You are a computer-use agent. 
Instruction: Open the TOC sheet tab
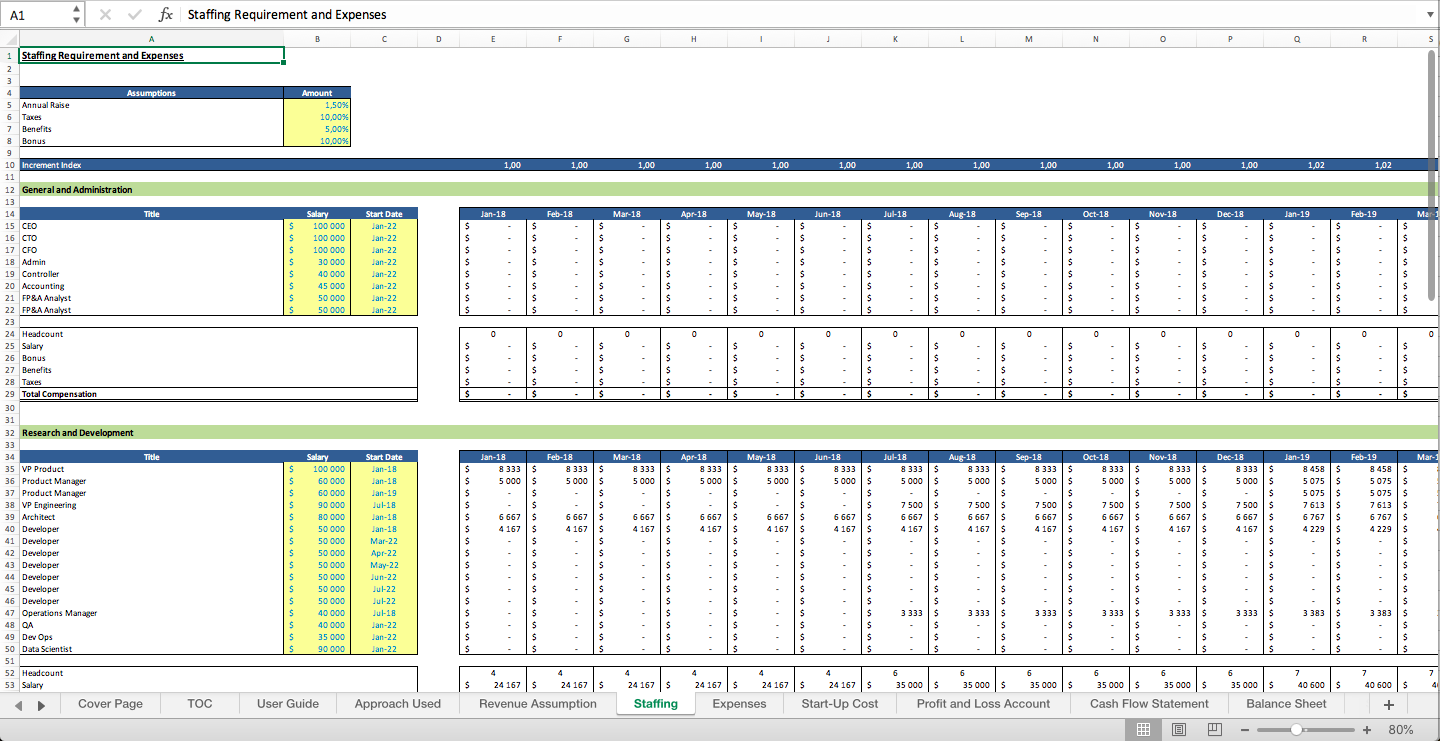200,704
